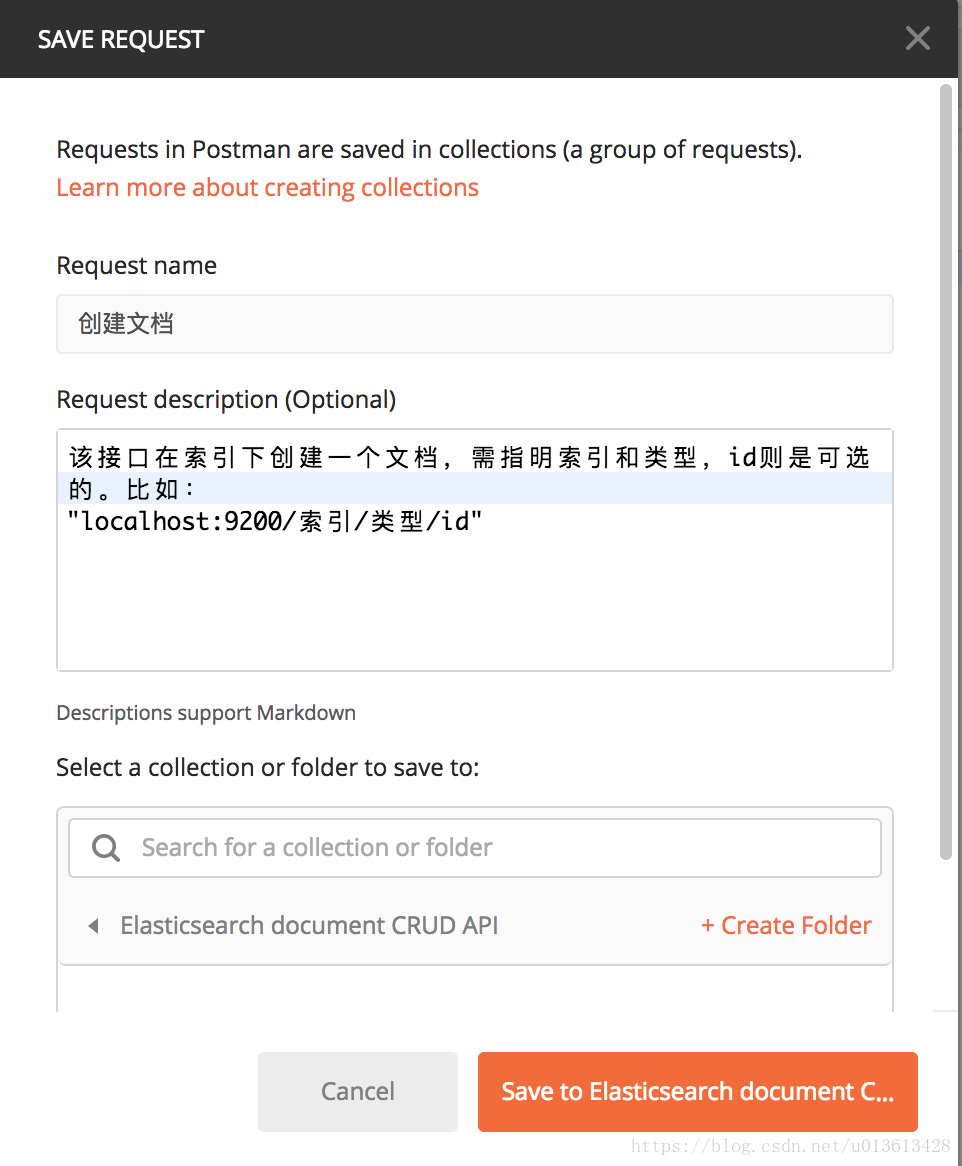Image resolution: width=962 pixels, height=1166 pixels.
Task: Click the magnifier icon in the collection search box
Action: click(106, 848)
